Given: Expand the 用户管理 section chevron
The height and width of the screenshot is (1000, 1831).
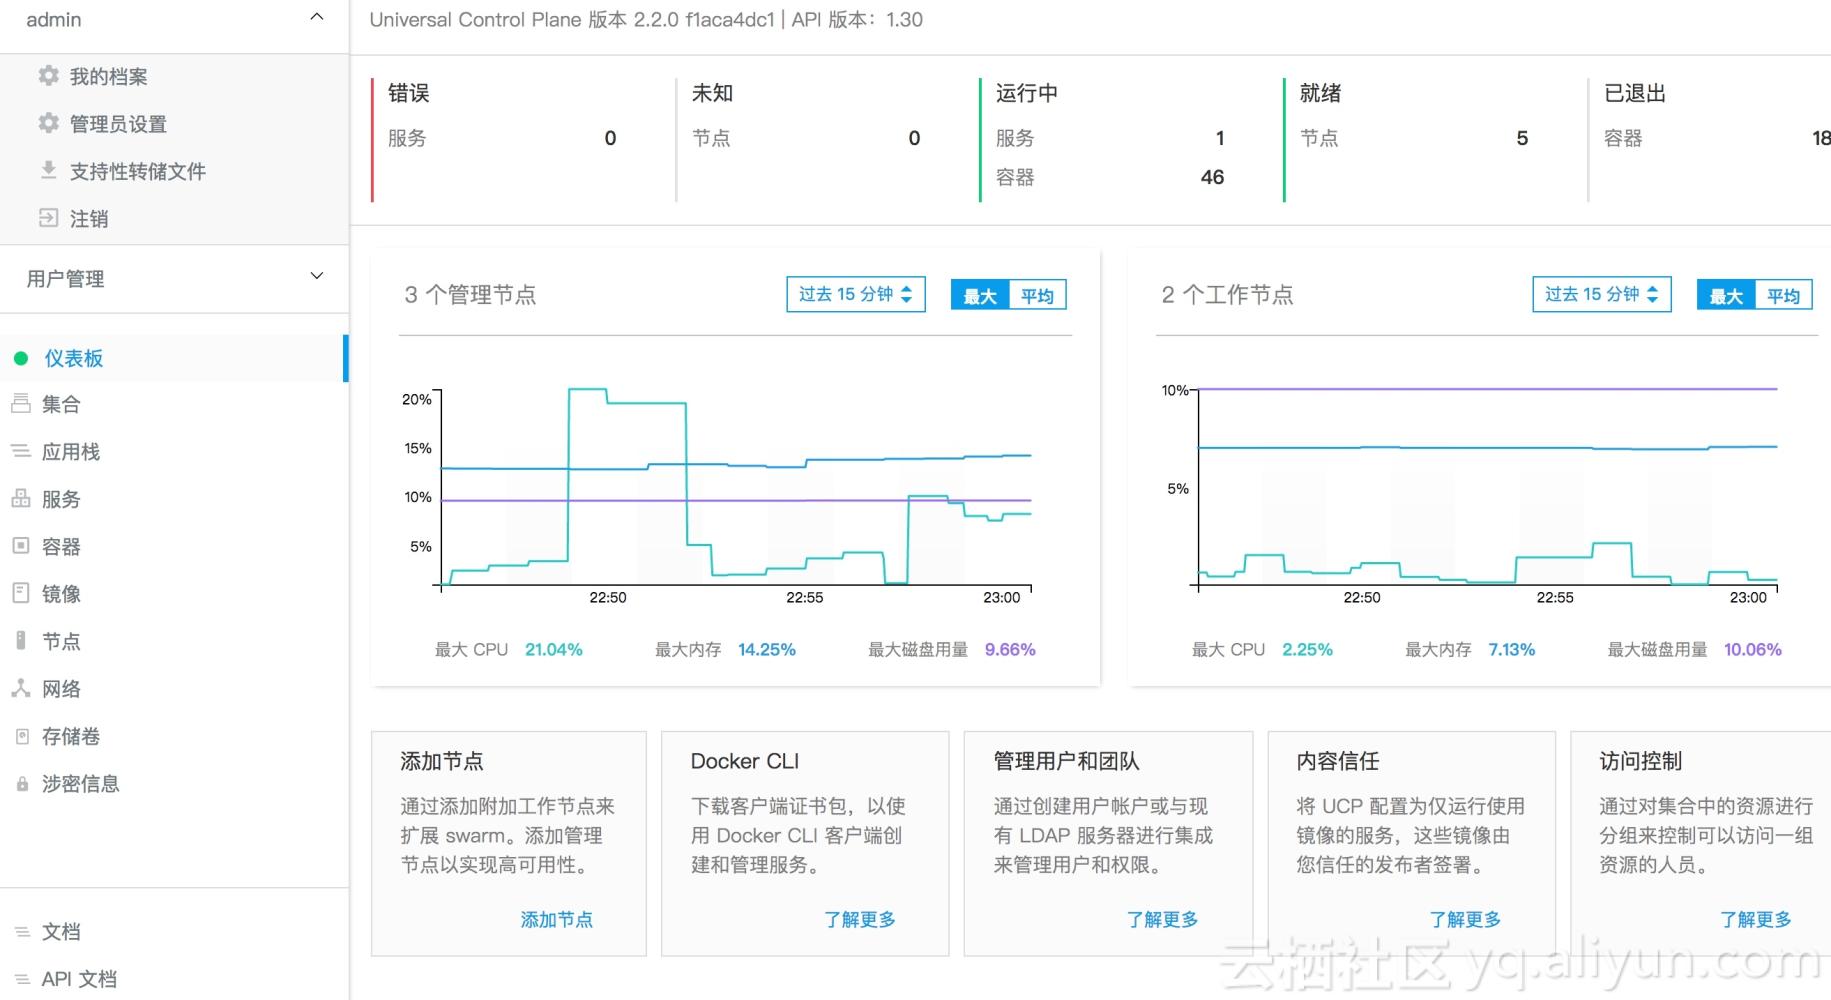Looking at the screenshot, I should [317, 276].
